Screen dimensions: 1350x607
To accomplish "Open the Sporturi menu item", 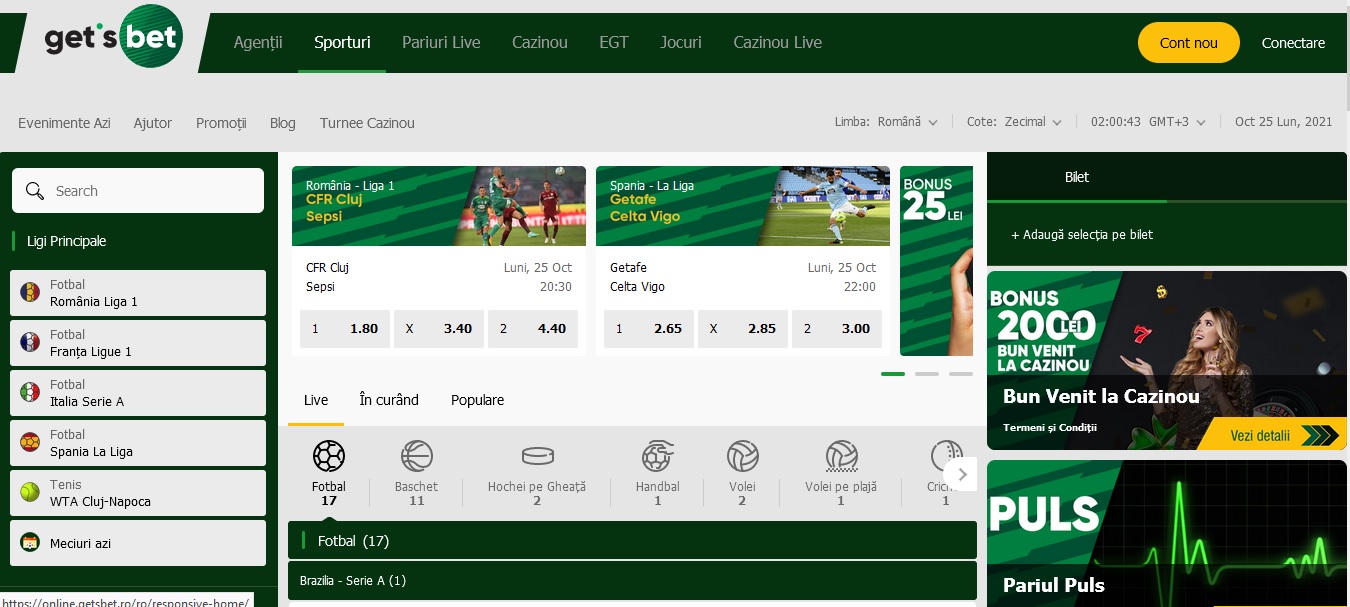I will coord(342,42).
